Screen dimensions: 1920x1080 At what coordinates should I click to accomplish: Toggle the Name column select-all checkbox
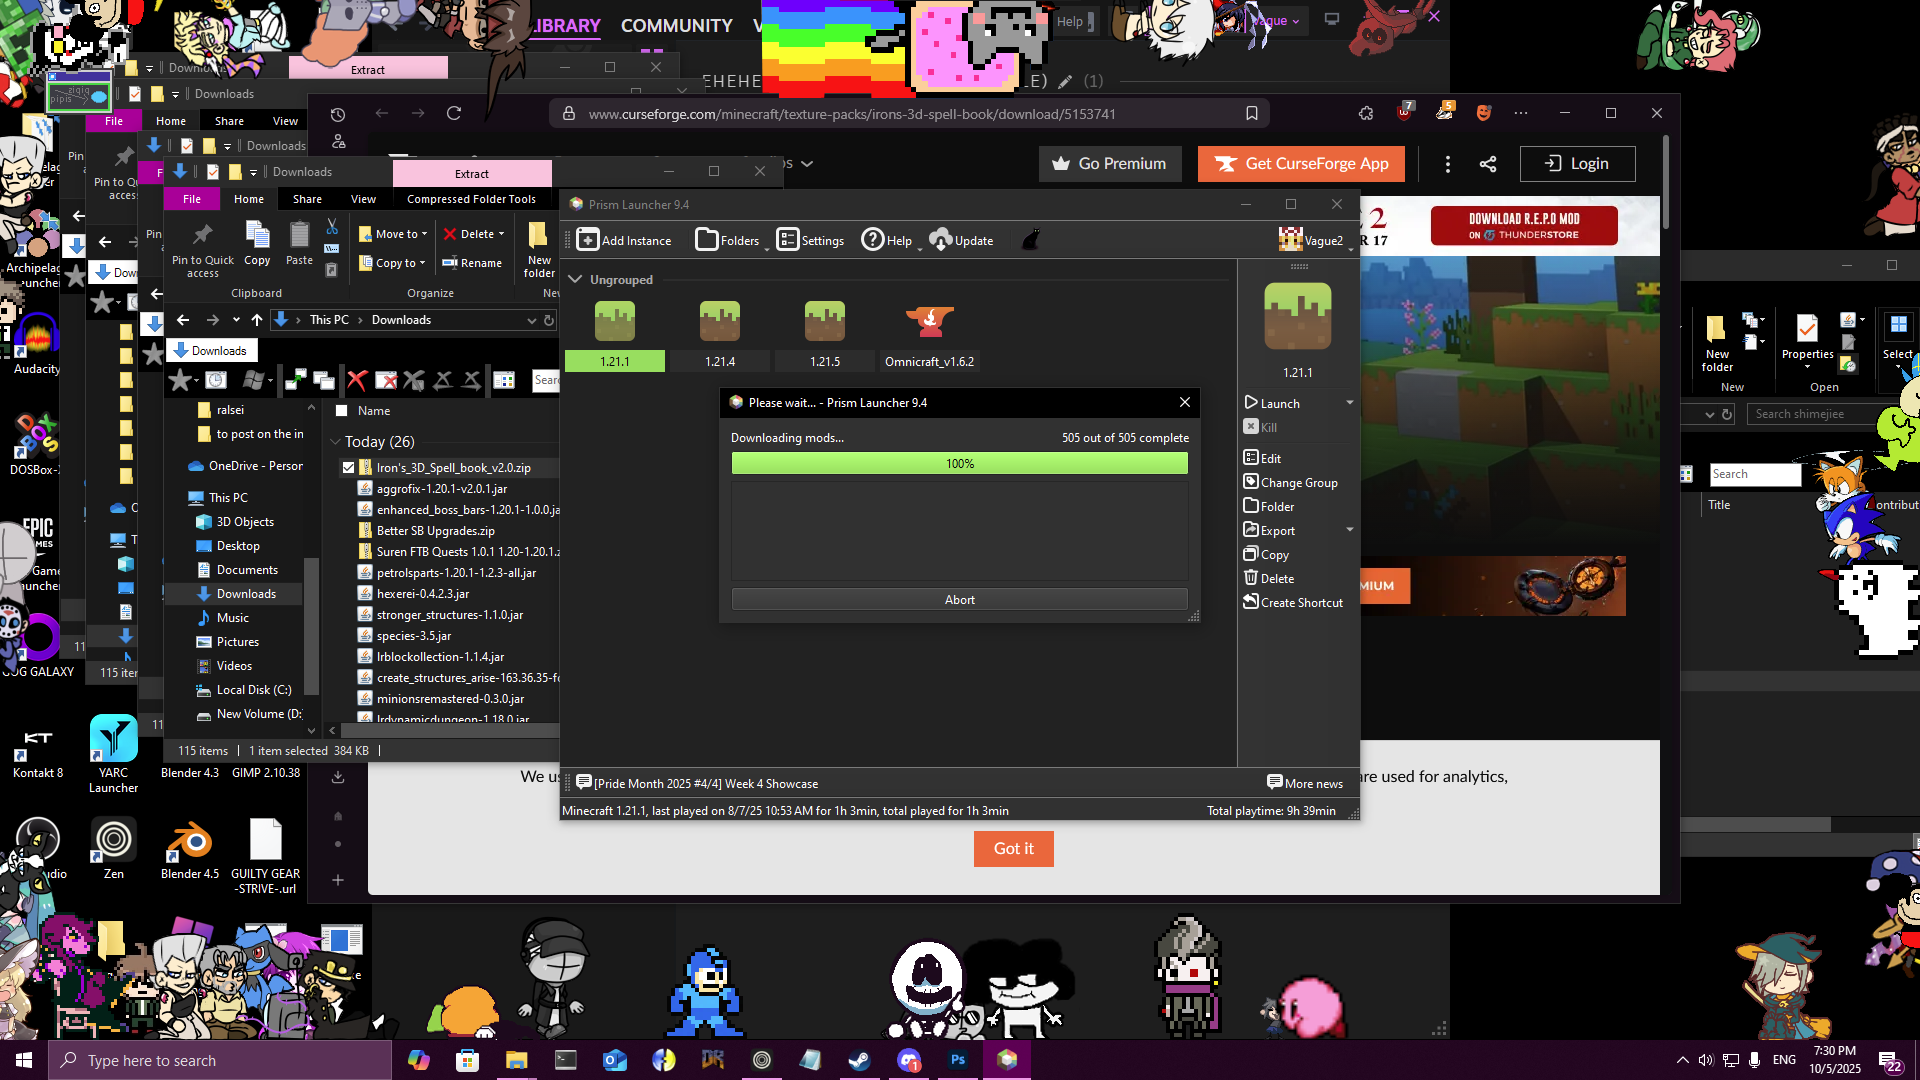click(x=342, y=411)
